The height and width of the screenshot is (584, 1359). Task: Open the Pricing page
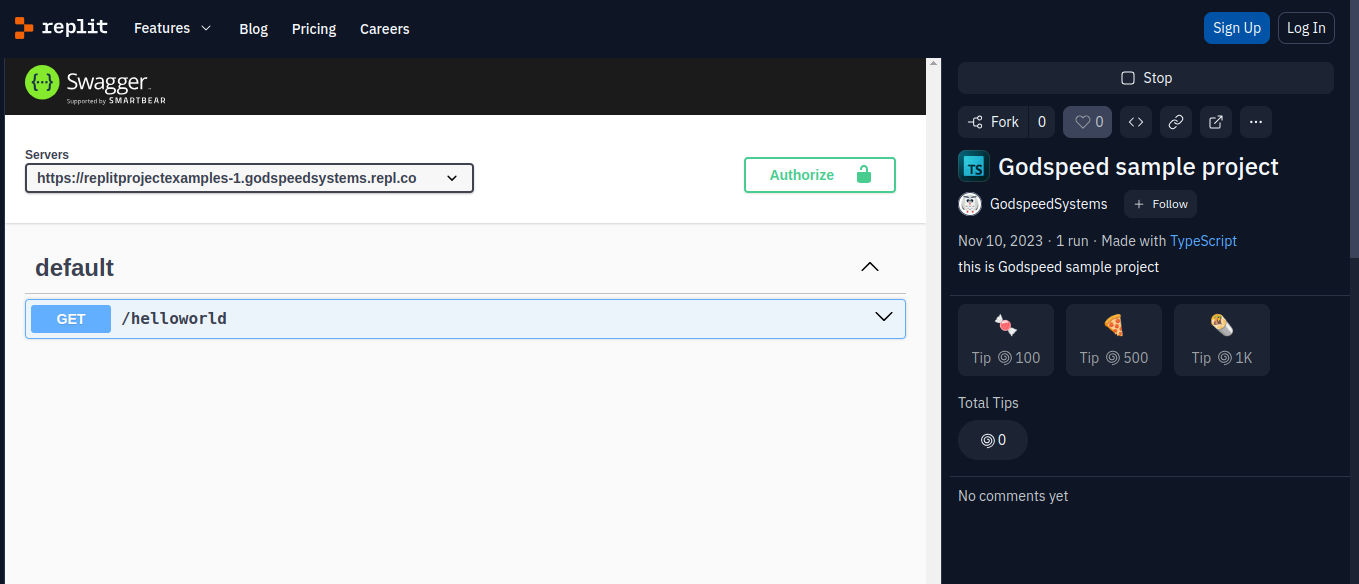pos(314,29)
